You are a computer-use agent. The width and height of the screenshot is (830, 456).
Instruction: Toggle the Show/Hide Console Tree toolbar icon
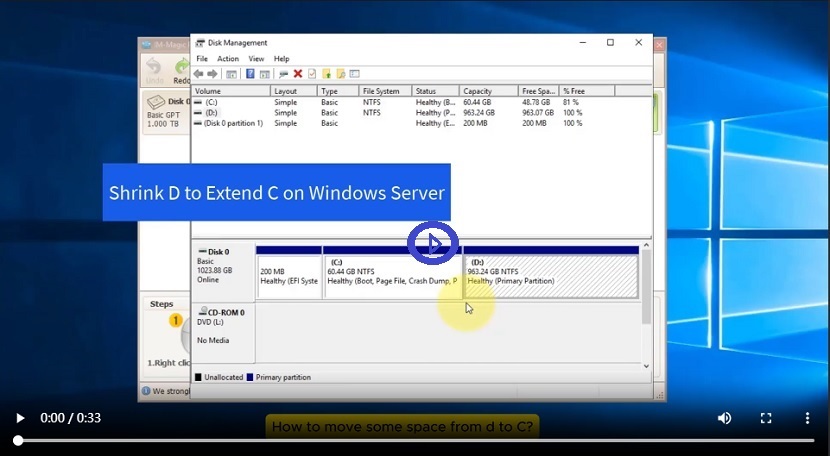tap(231, 74)
